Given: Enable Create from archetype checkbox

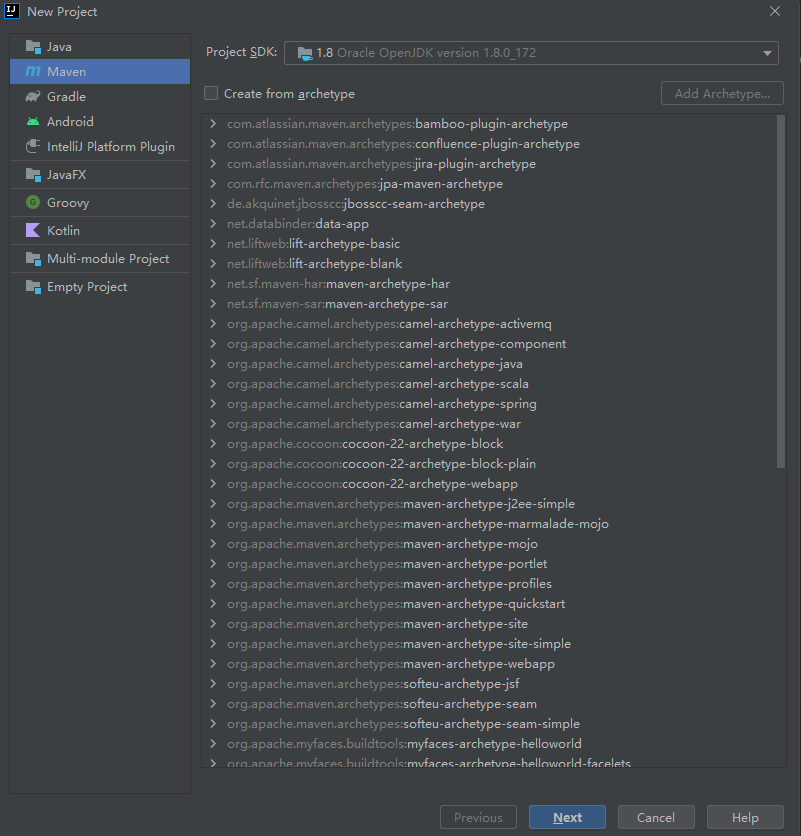Looking at the screenshot, I should click(211, 93).
